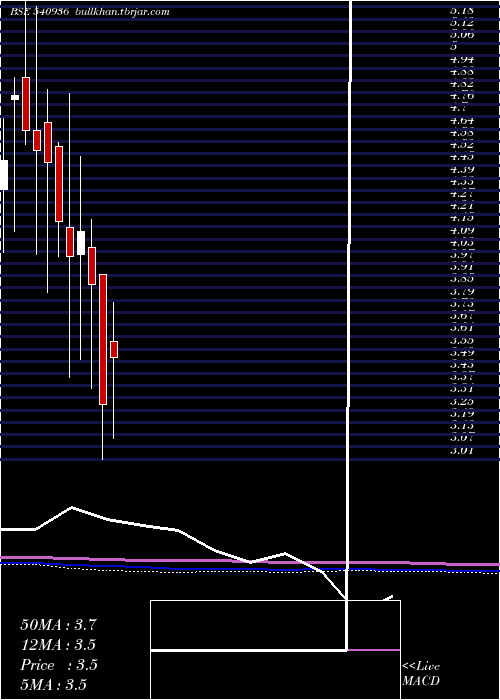Viewport: 500px width, 700px height.
Task: Click the "BSE 540936 bullkhan.tbrjar.com" chart title
Action: point(90,12)
